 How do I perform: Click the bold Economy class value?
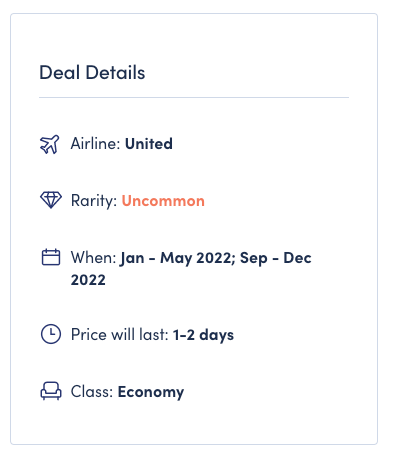(x=151, y=392)
